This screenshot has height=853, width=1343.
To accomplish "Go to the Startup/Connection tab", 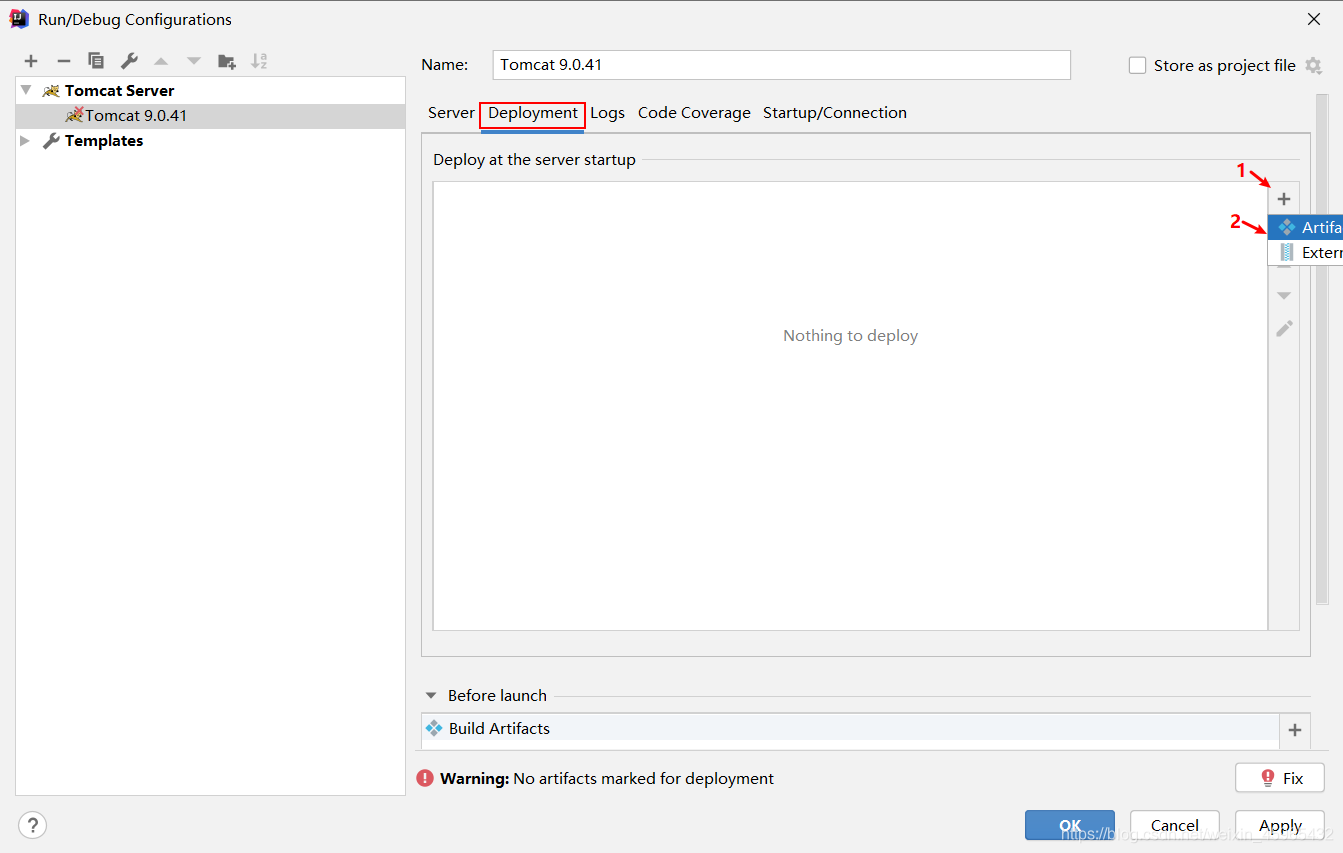I will point(835,113).
